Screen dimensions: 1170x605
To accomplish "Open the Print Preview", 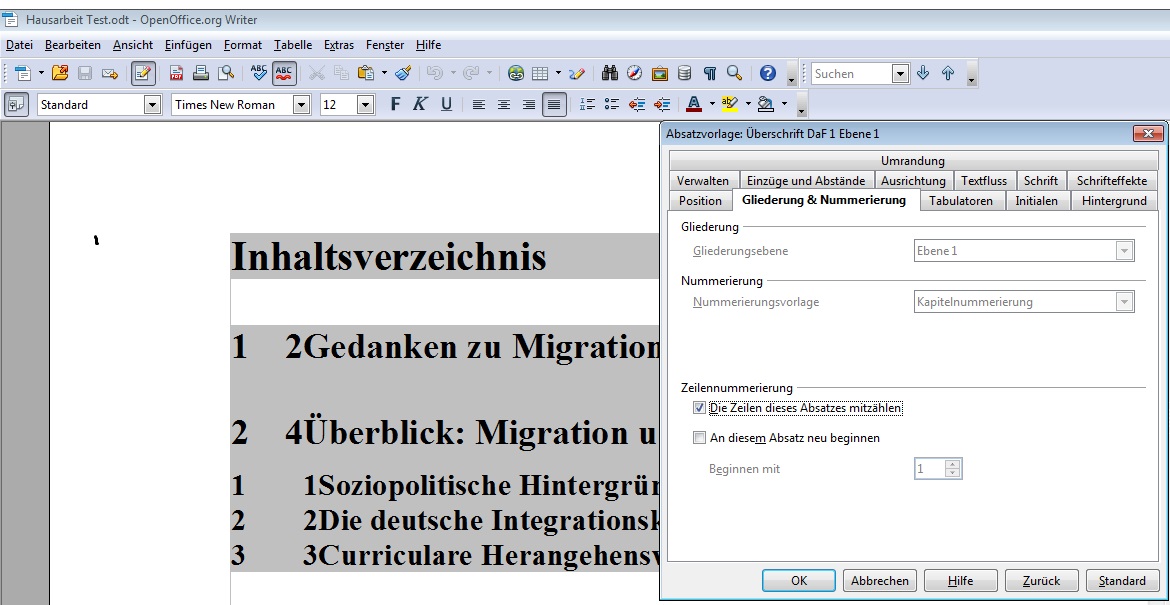I will (x=228, y=72).
